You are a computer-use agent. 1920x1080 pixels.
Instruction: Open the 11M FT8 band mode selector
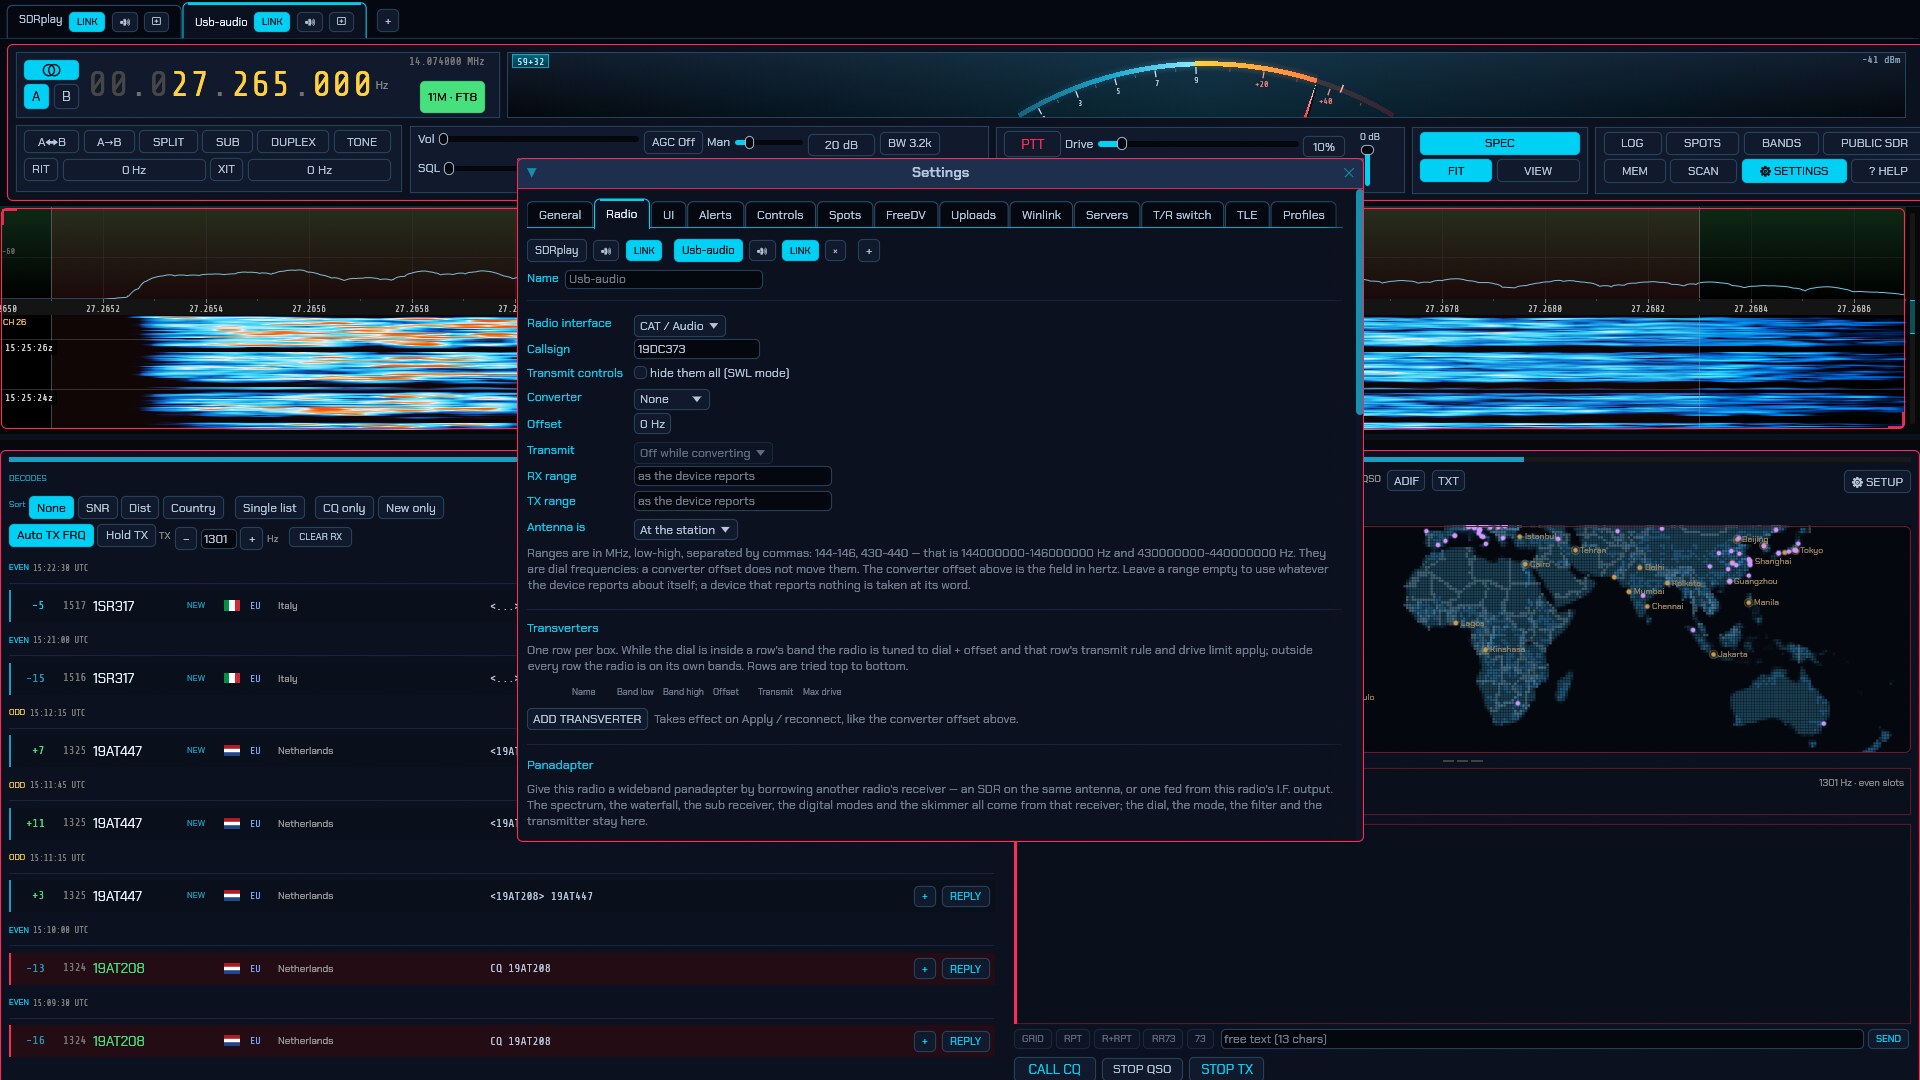[452, 97]
